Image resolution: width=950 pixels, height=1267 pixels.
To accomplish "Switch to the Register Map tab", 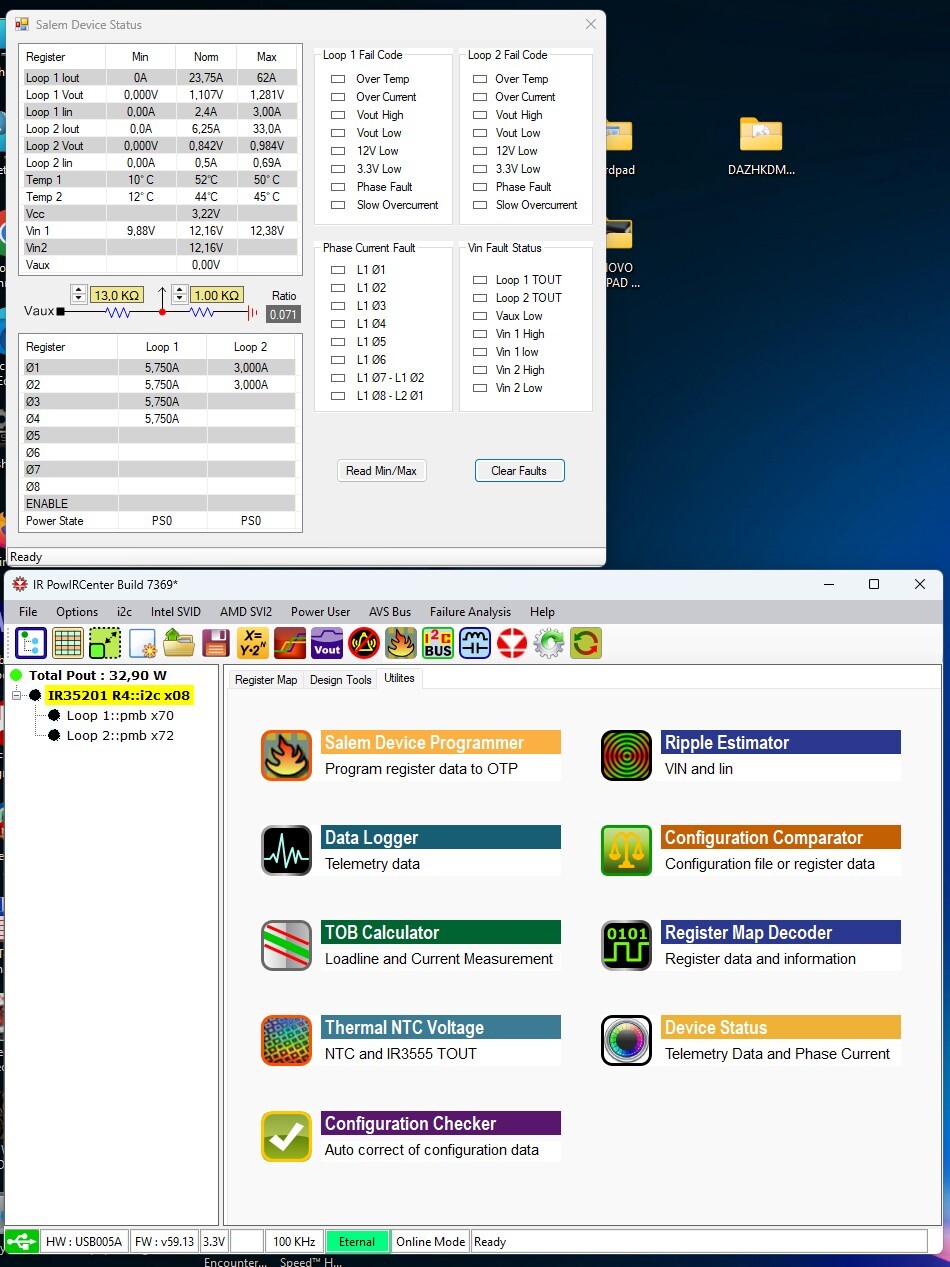I will pos(265,680).
